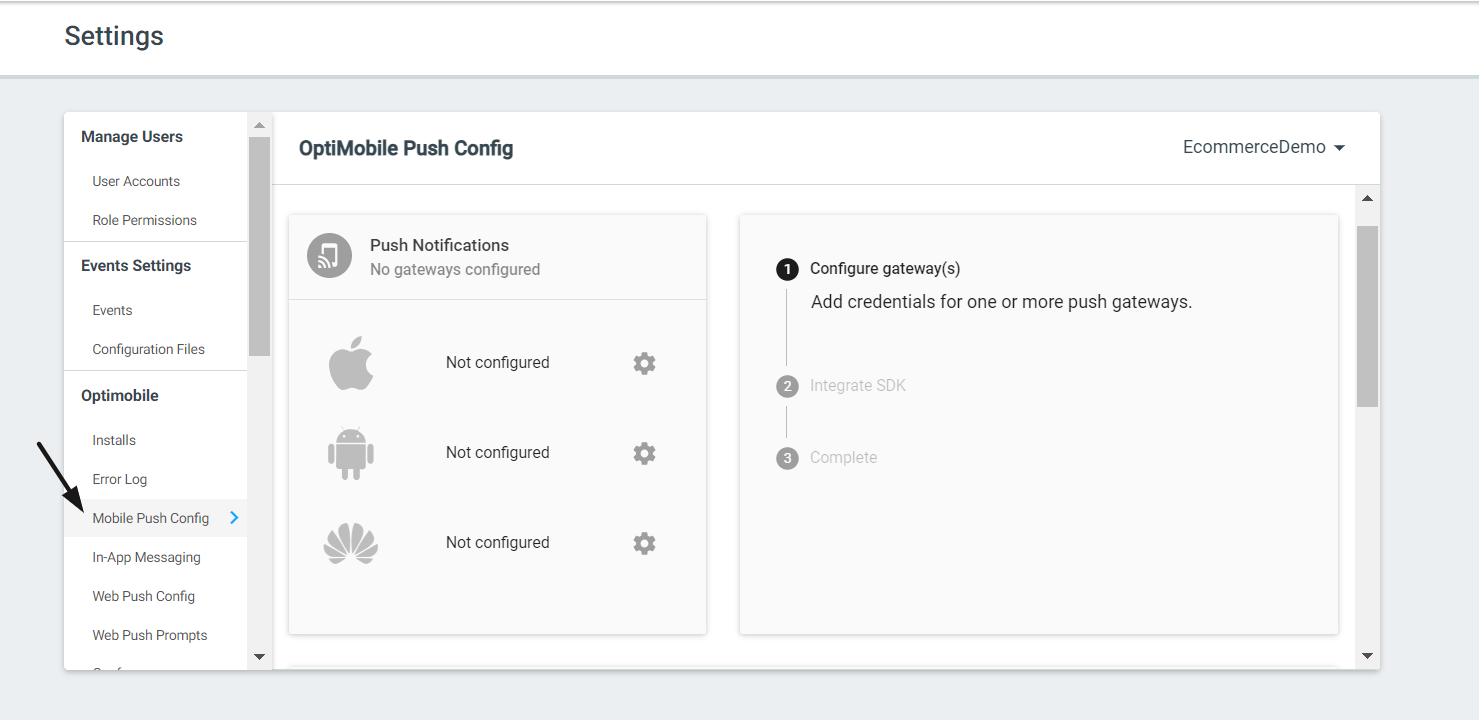Screen dimensions: 1479x720
Task: Click the Manage Users section header
Action: pos(132,137)
